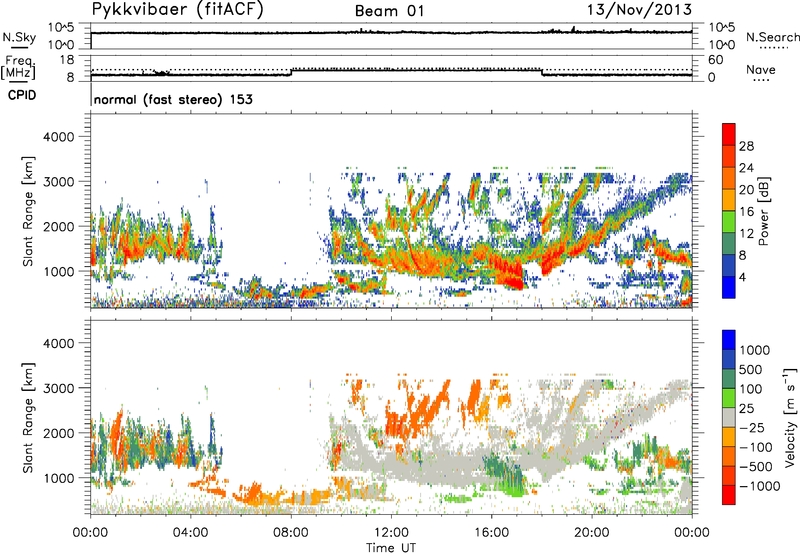Click the blue bottom of power color bar

(729, 287)
